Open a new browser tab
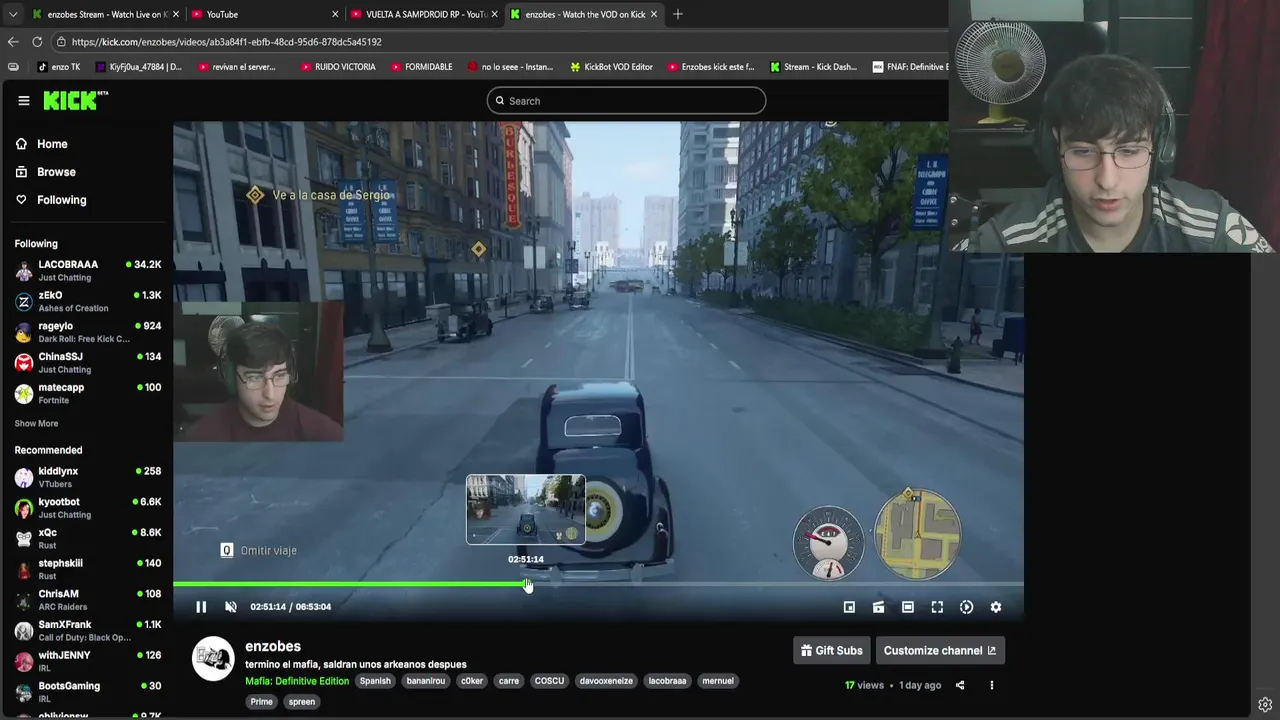 [678, 14]
